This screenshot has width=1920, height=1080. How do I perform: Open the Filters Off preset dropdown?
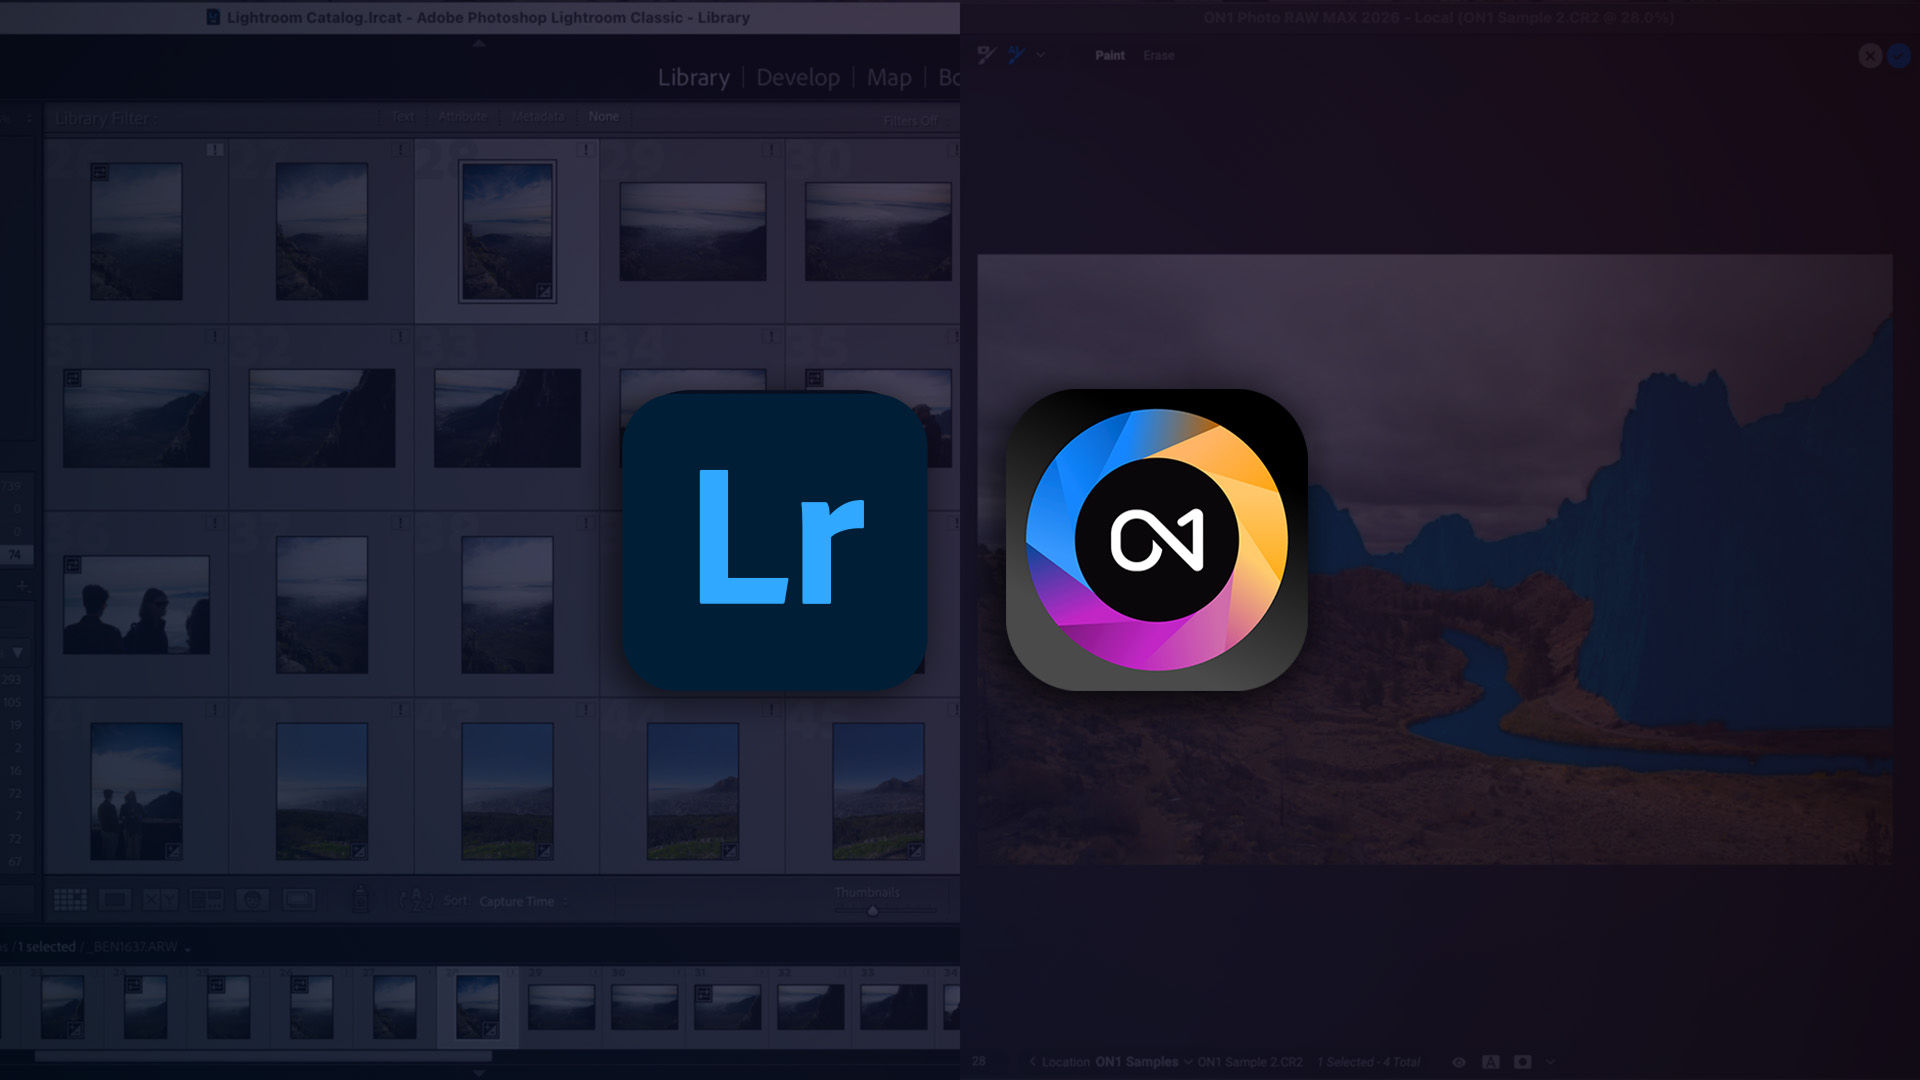click(915, 120)
